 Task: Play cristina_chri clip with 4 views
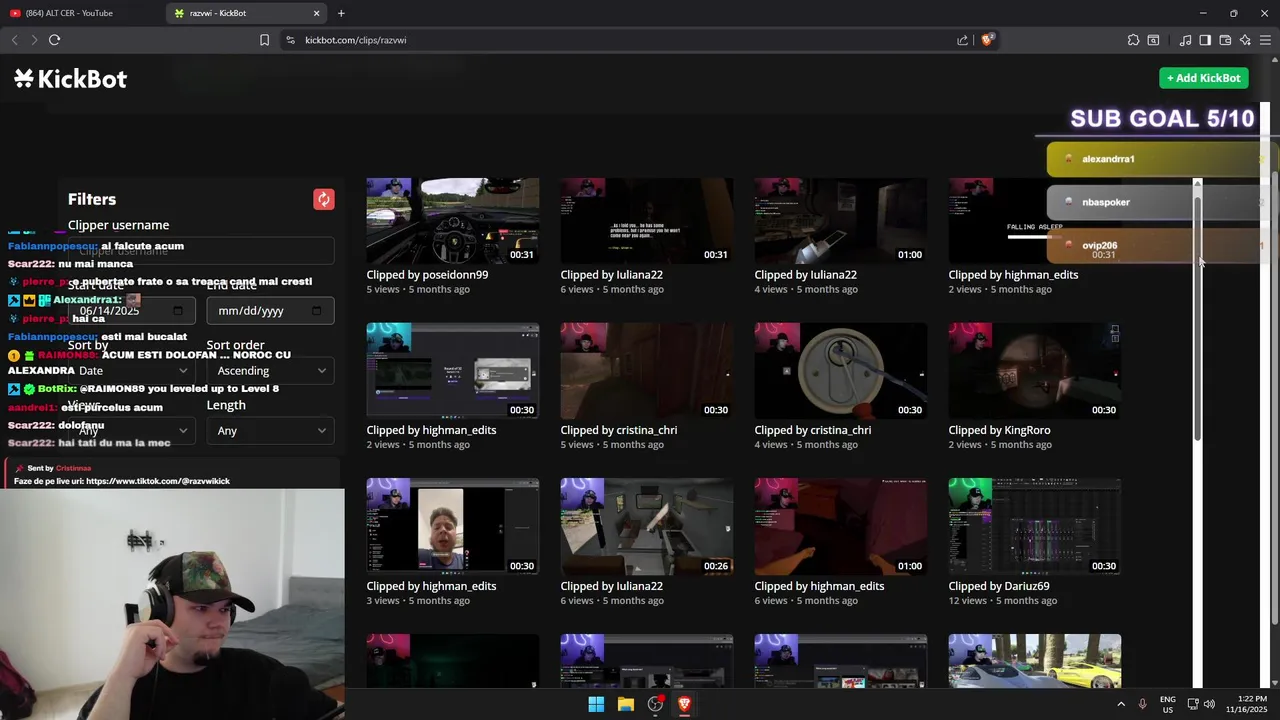coord(840,371)
